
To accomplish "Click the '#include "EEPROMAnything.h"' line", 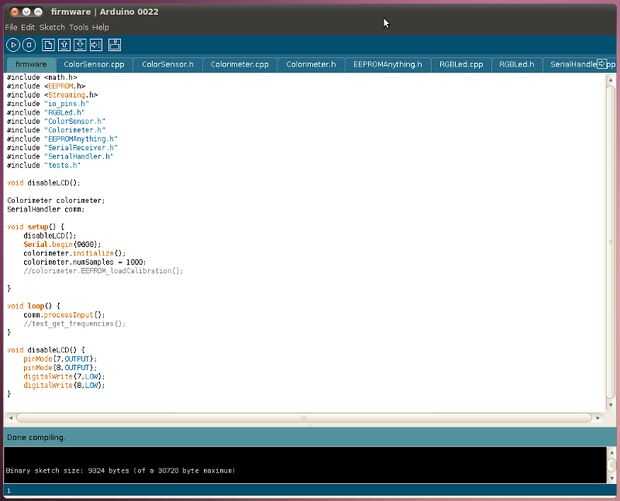I will pyautogui.click(x=62, y=139).
